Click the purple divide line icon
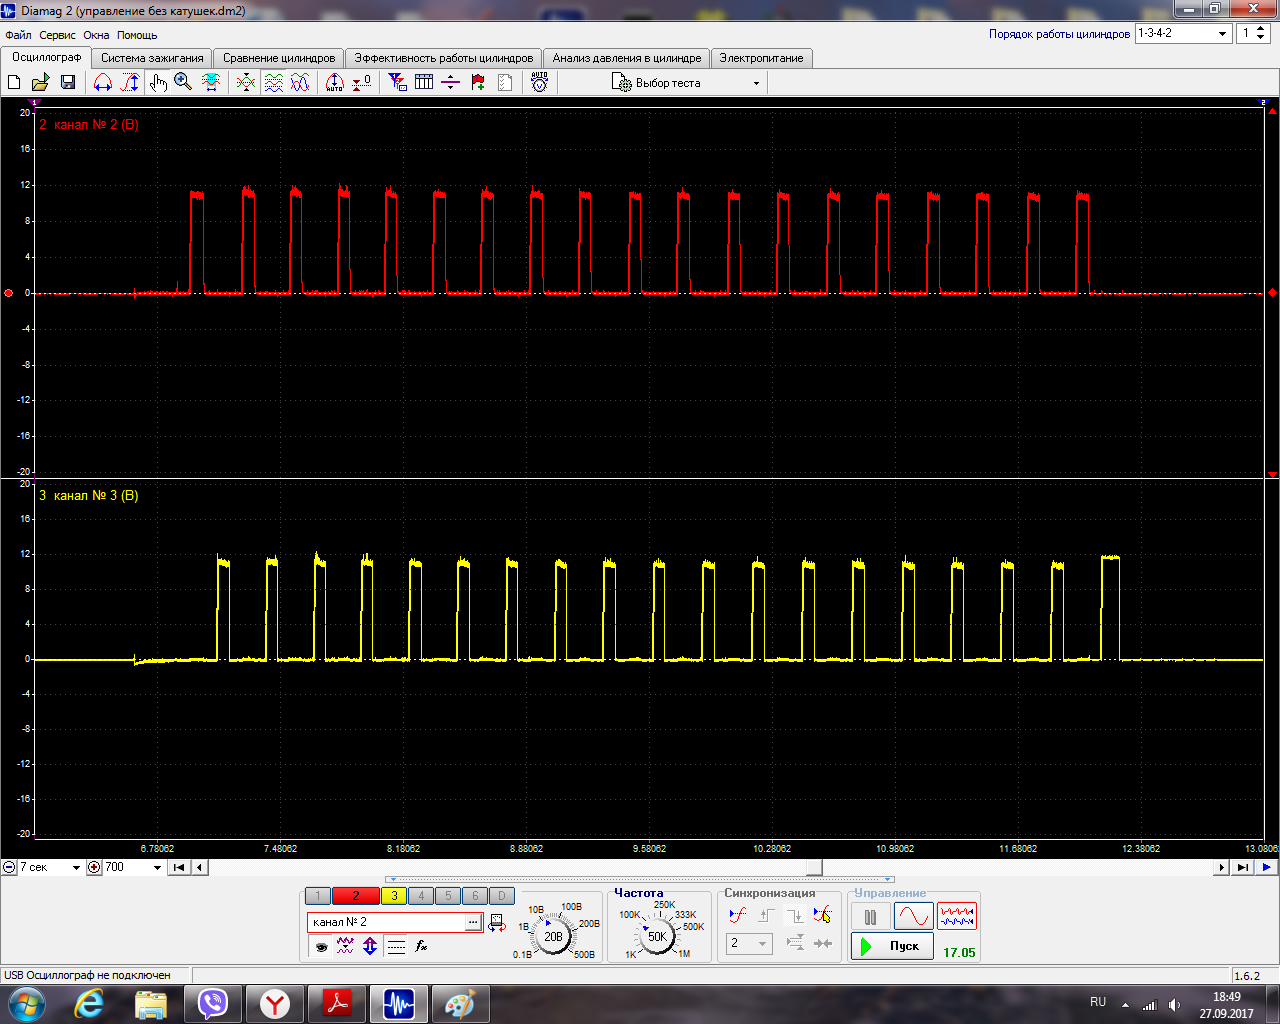 451,83
